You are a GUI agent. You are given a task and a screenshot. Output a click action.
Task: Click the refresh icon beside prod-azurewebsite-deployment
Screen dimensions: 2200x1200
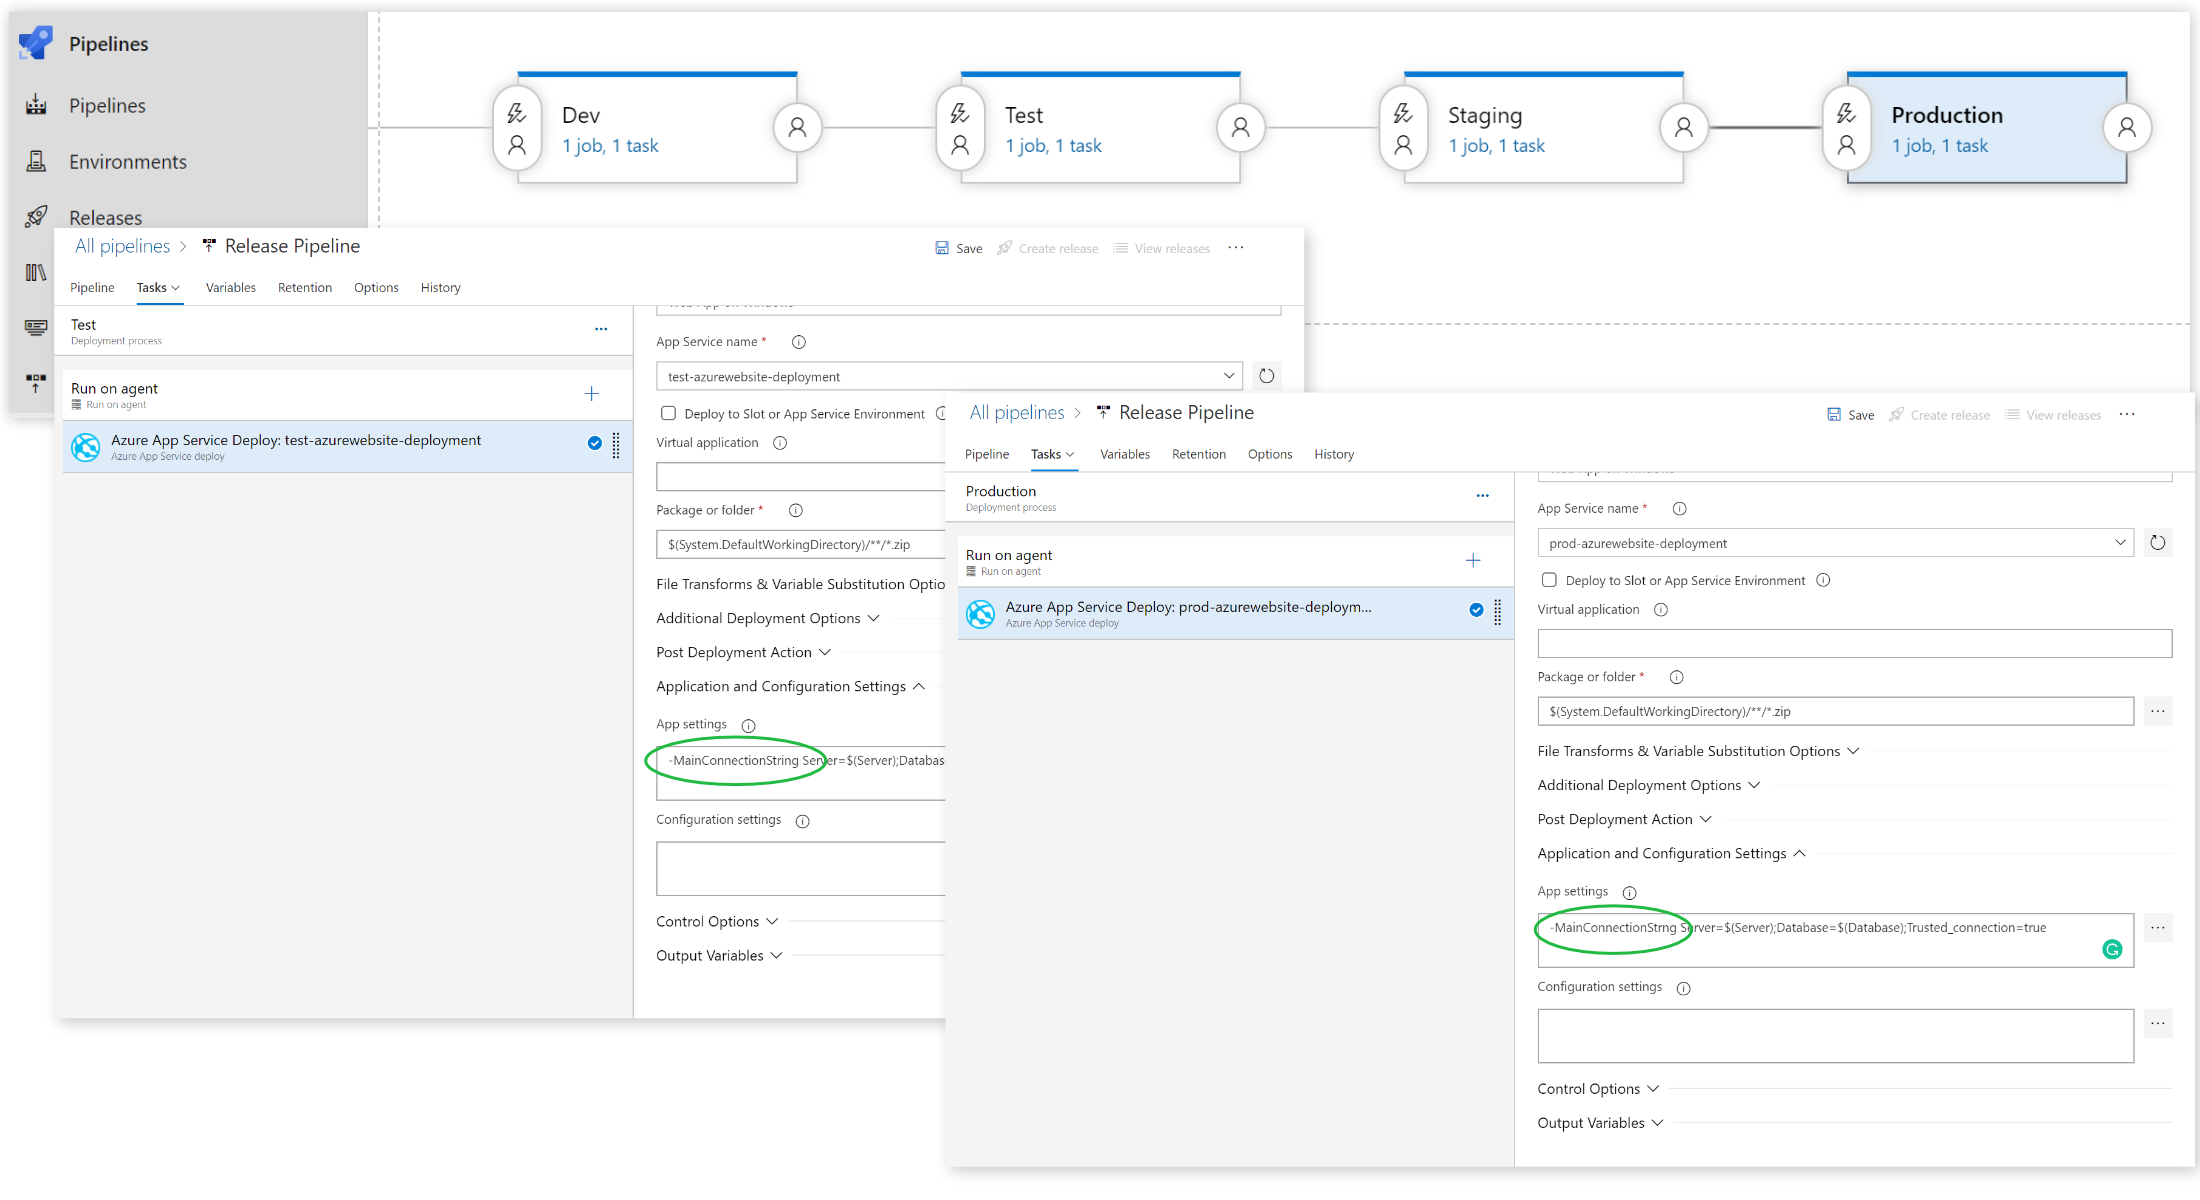click(2157, 543)
